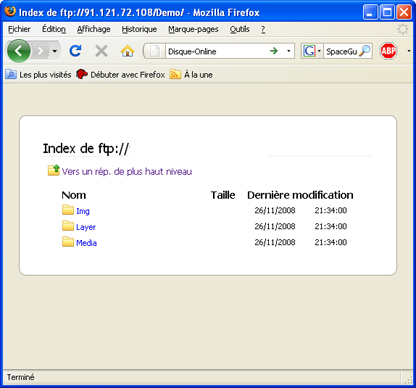Click the up-folder icon beside parent link
The height and width of the screenshot is (388, 416).
(53, 170)
